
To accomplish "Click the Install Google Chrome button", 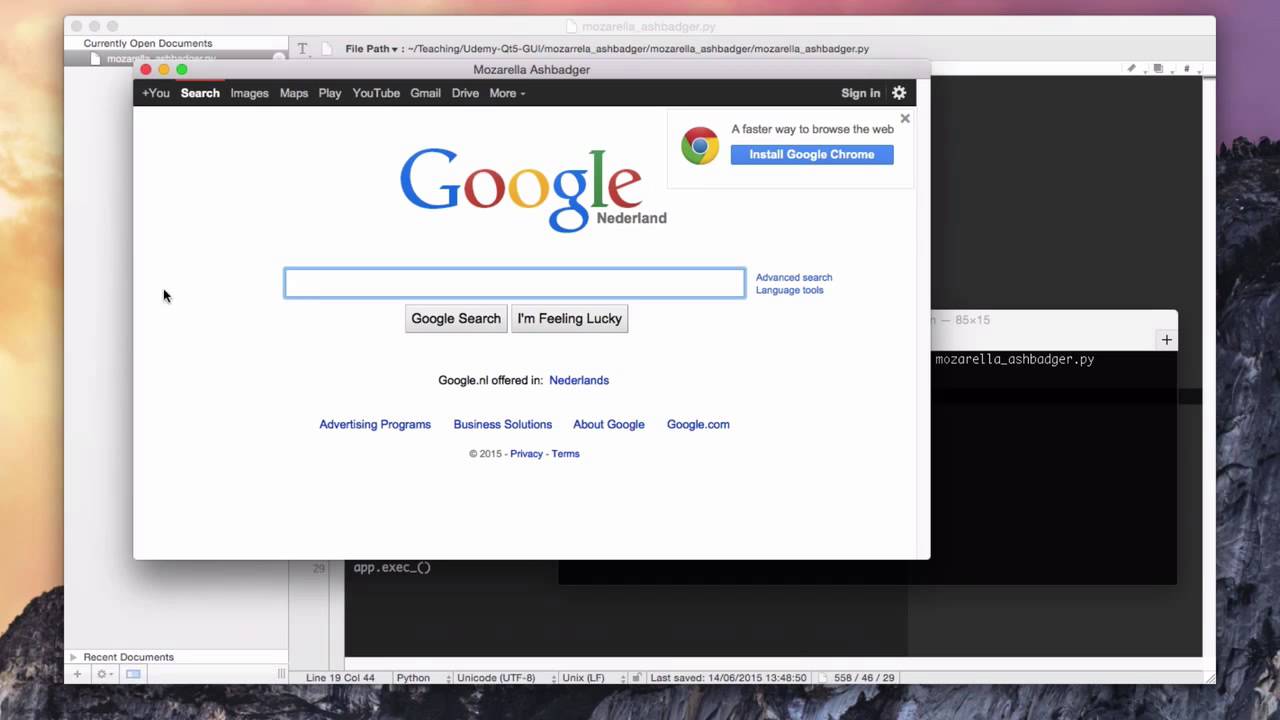I will (812, 154).
